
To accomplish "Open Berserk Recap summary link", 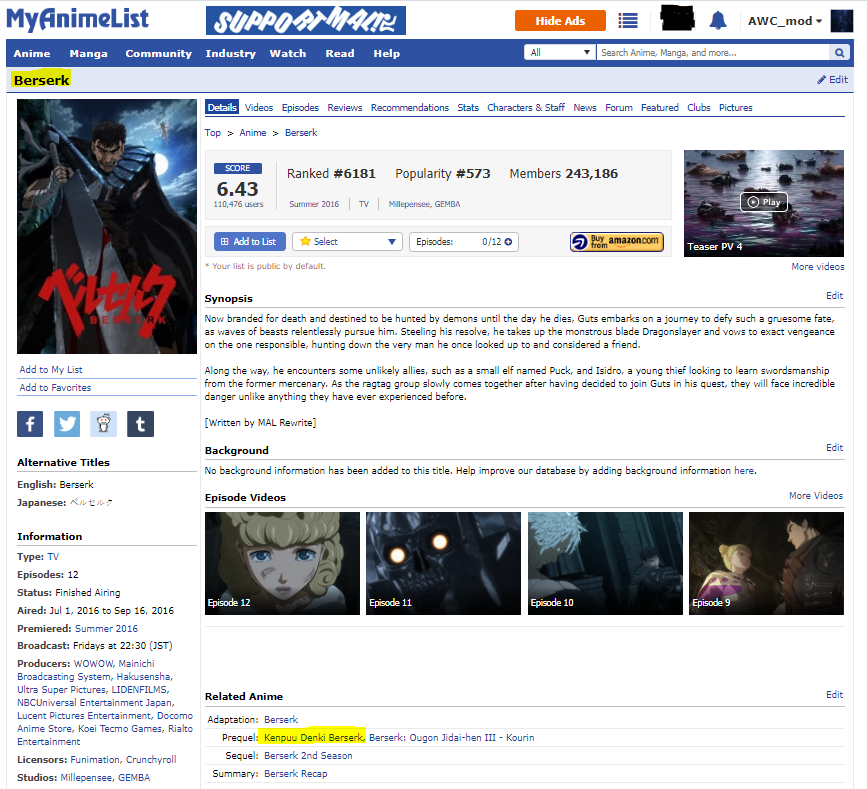I will click(295, 774).
